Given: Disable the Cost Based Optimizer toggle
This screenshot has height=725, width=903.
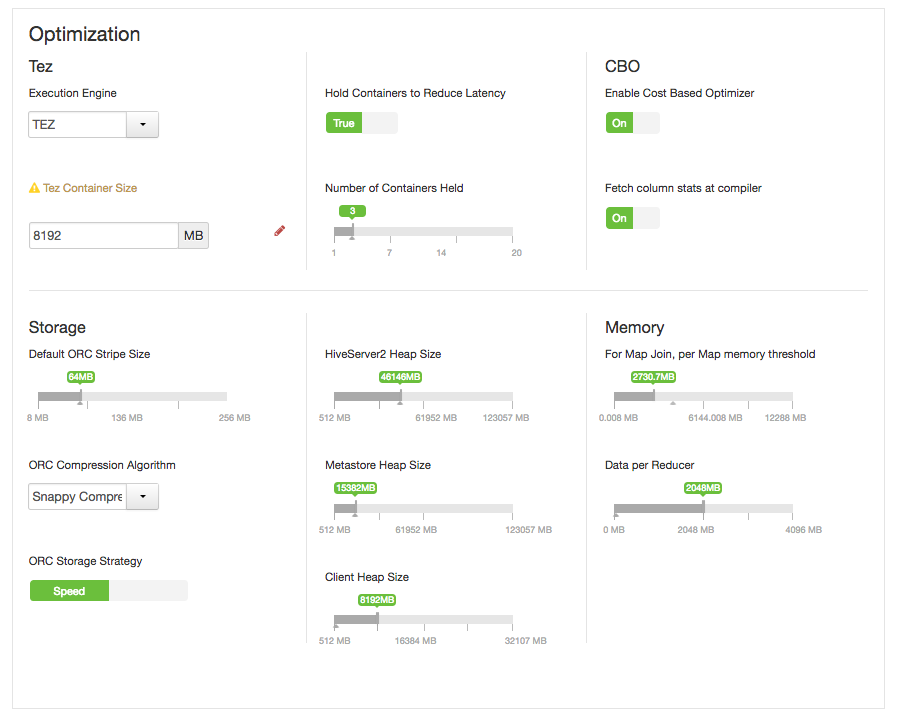Looking at the screenshot, I should click(x=632, y=123).
